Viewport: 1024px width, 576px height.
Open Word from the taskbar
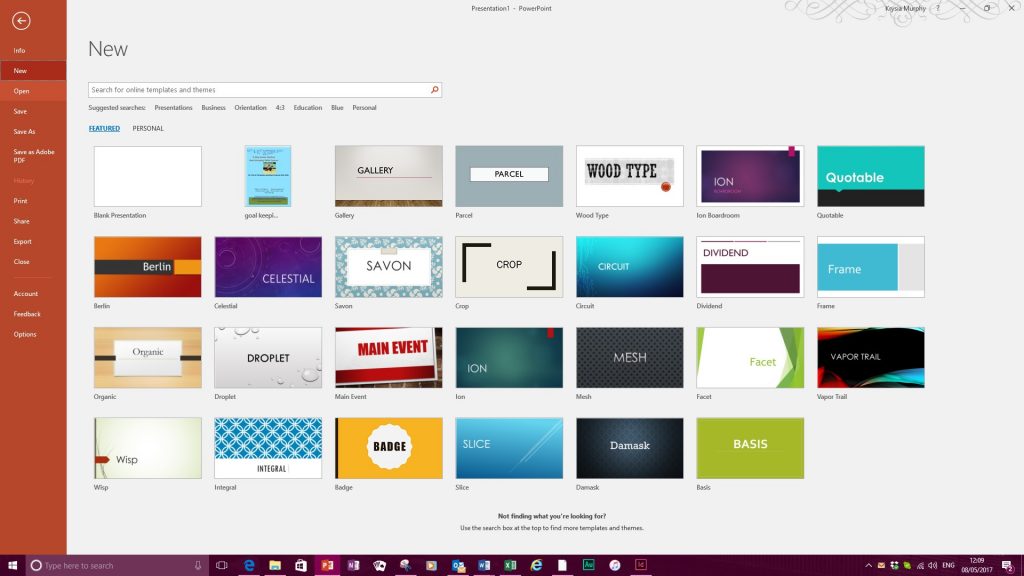point(484,565)
